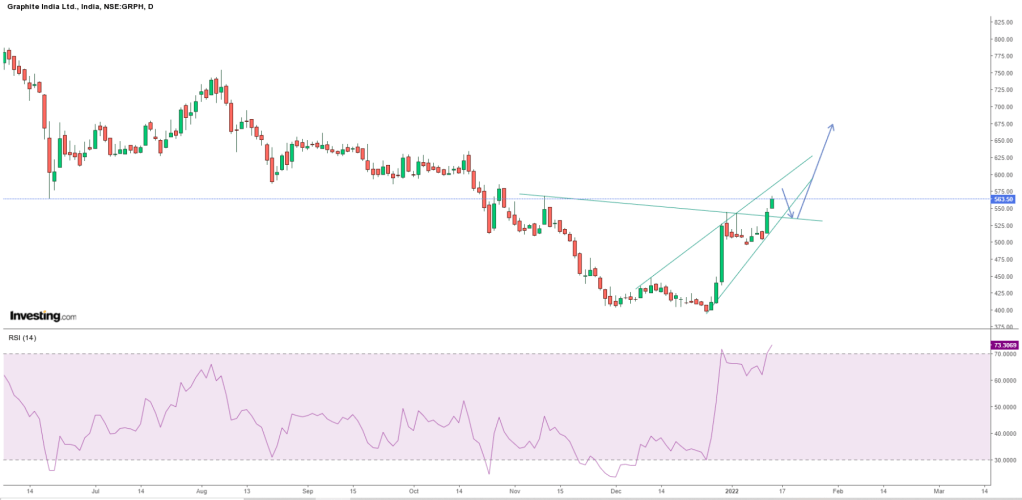Click the 825.00 label on price axis
This screenshot has height=500, width=1022.
[x=1002, y=21]
